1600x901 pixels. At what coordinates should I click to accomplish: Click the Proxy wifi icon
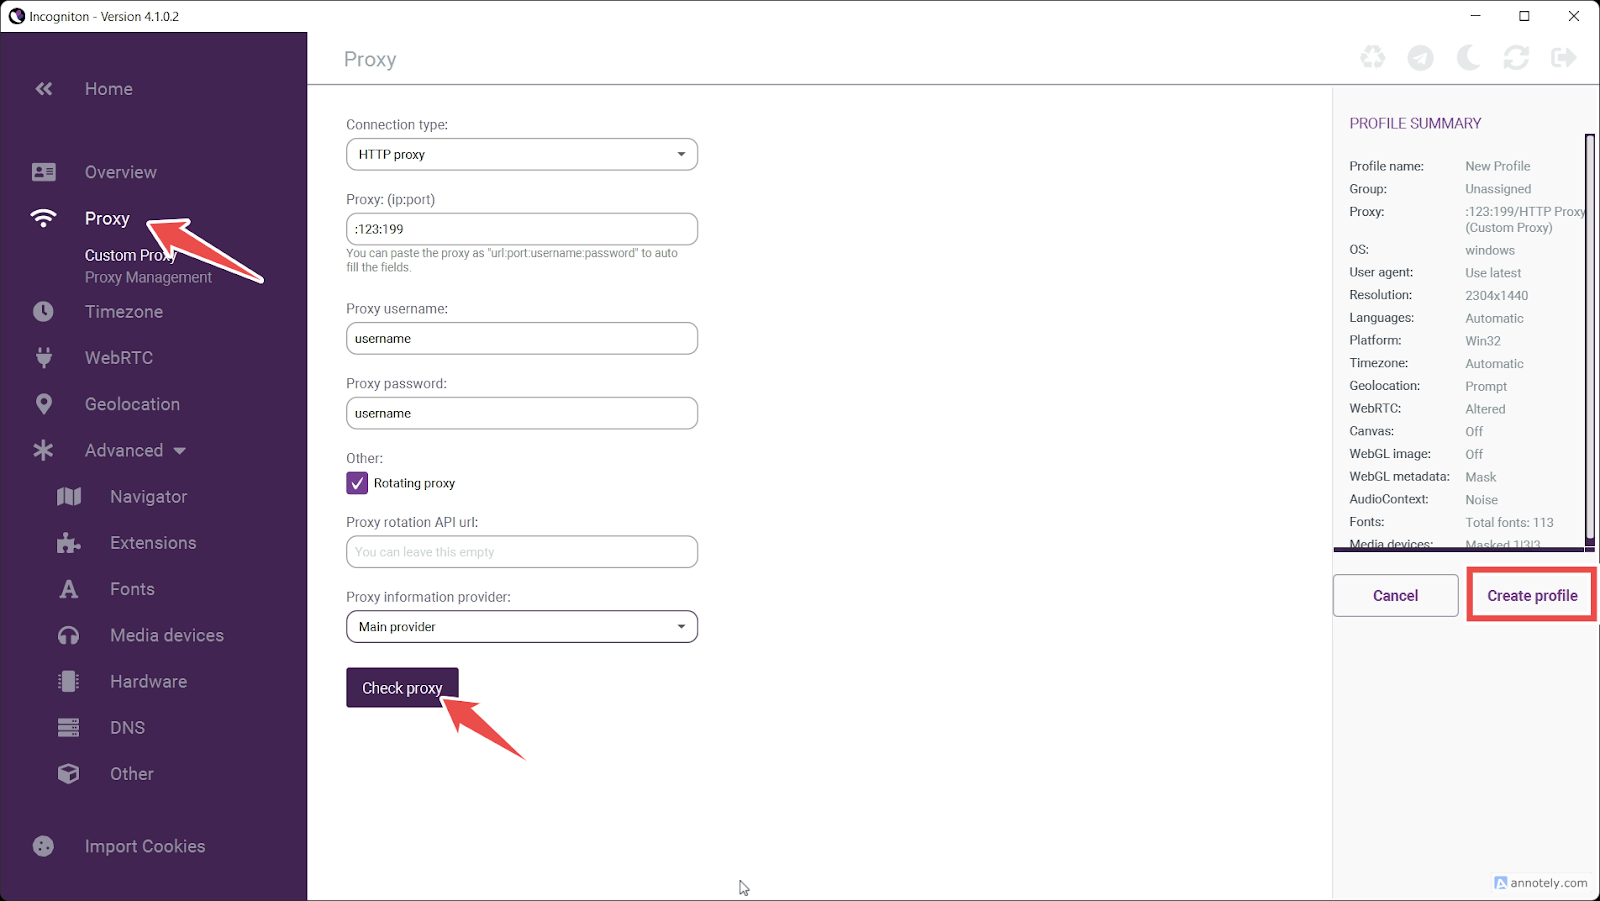coord(44,218)
